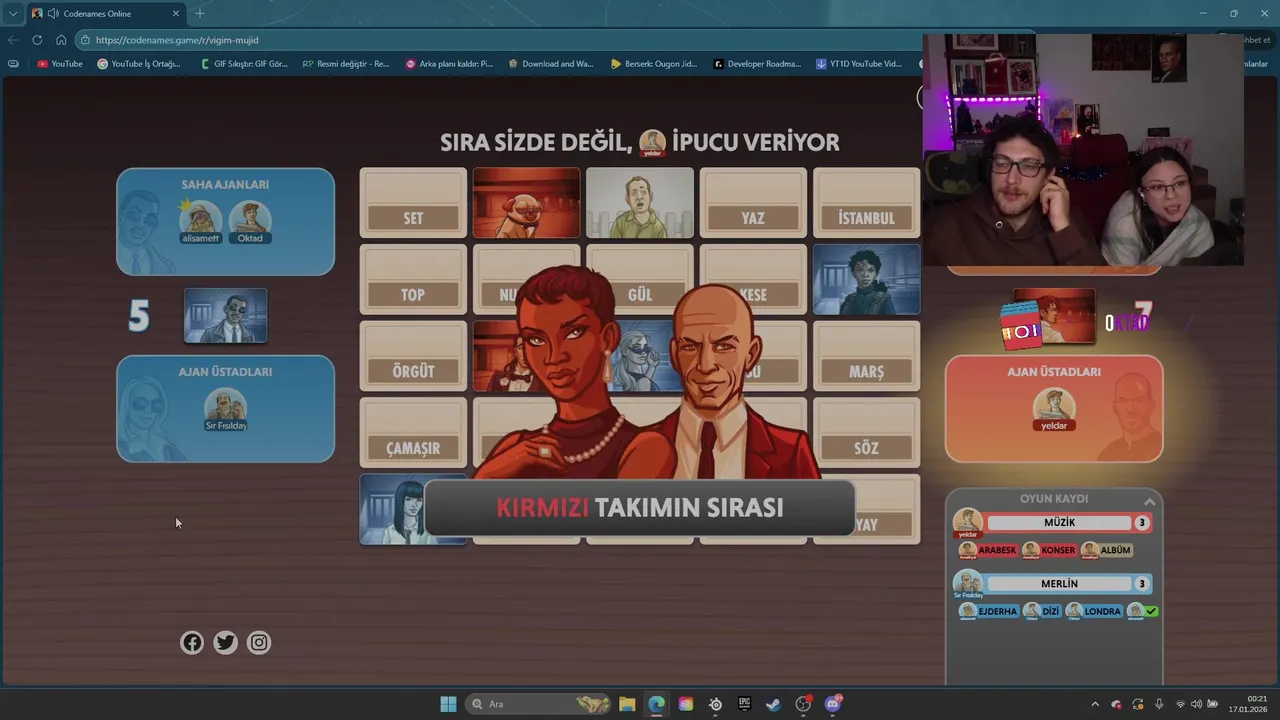Show hidden system tray icons

coord(1095,704)
